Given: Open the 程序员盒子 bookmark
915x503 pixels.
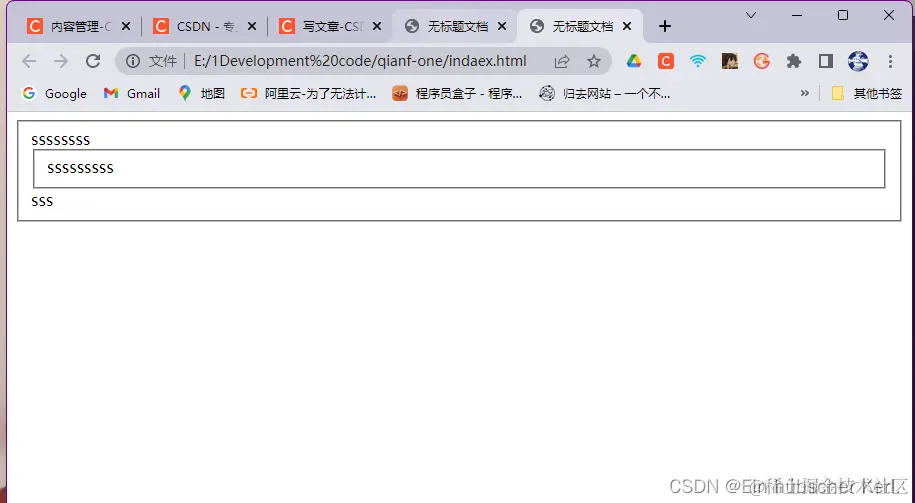Looking at the screenshot, I should coord(458,93).
